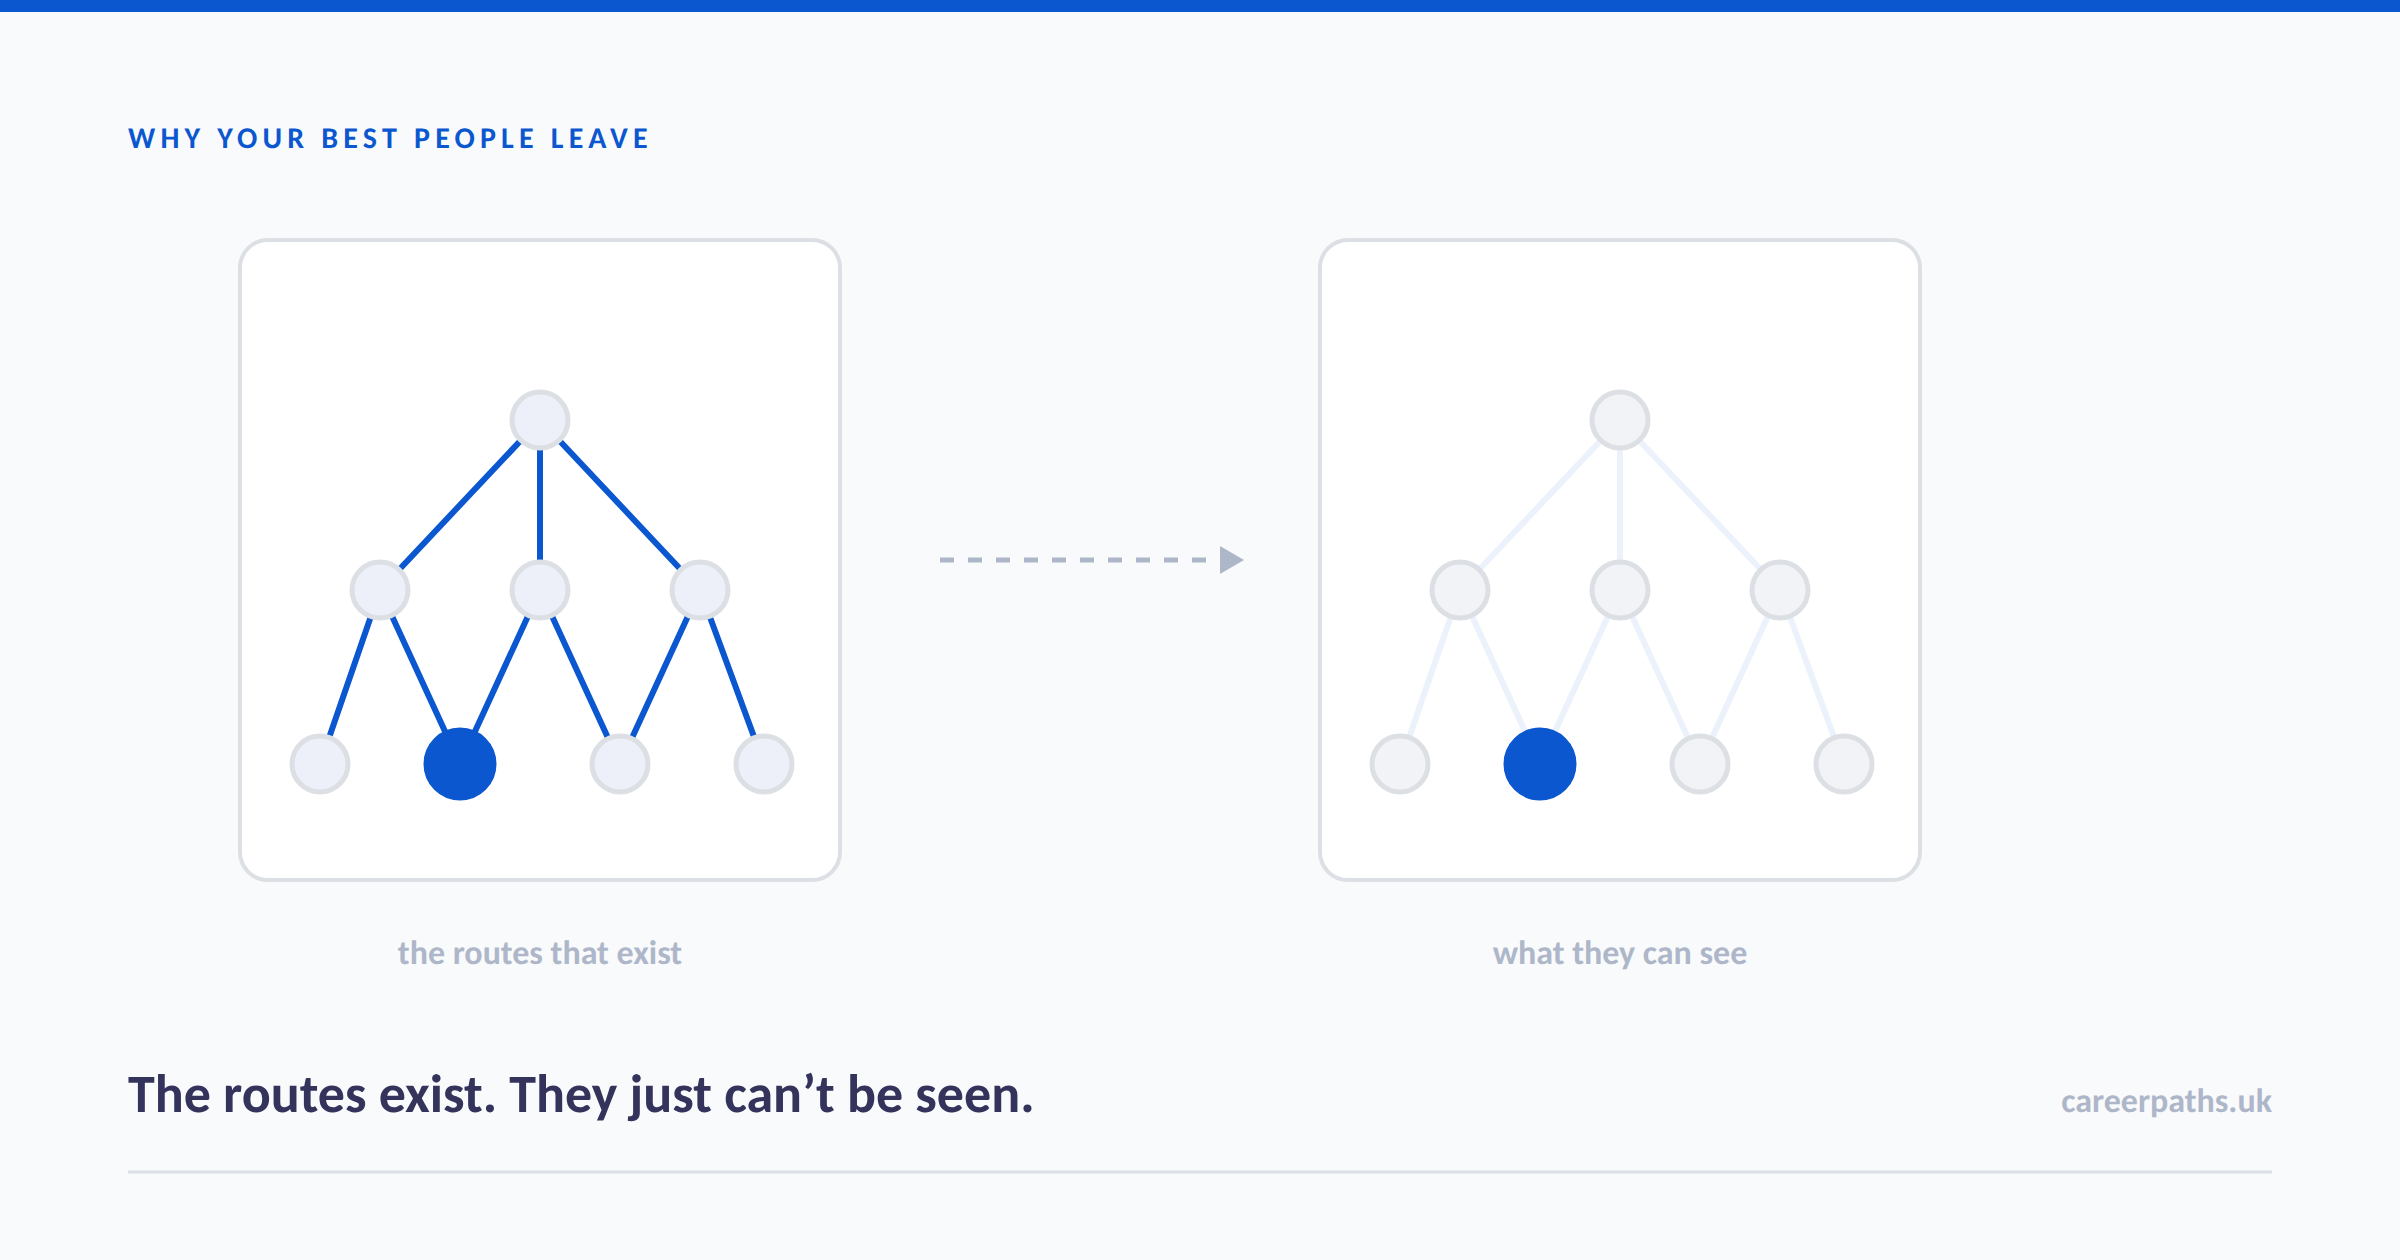Select middle-row center node in left diagram

tap(540, 590)
